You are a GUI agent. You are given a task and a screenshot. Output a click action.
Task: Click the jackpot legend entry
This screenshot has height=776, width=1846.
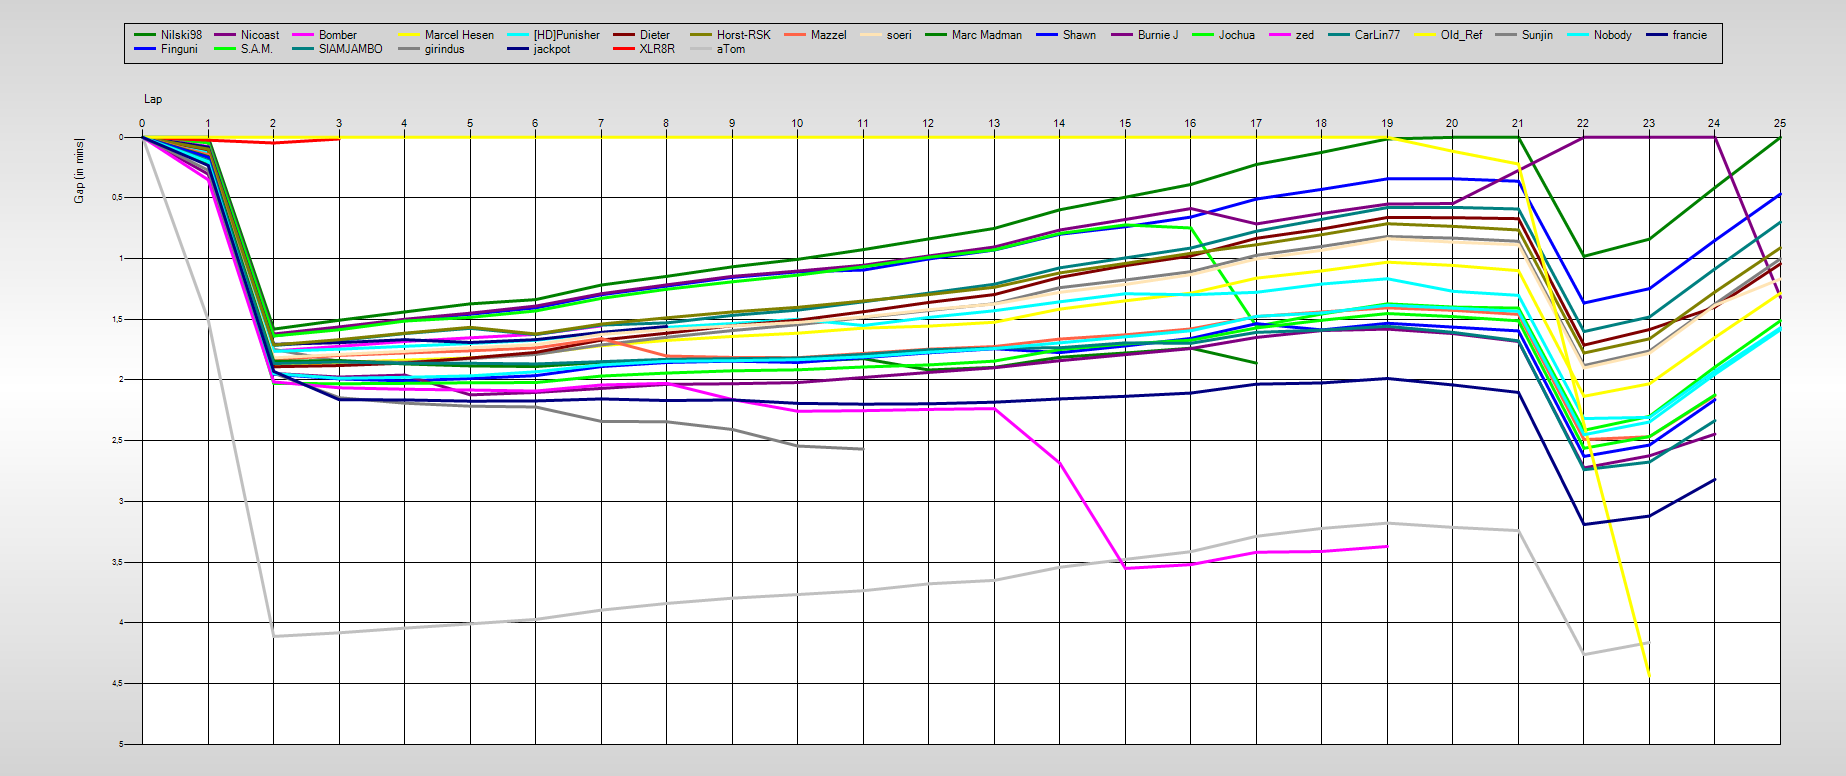551,49
